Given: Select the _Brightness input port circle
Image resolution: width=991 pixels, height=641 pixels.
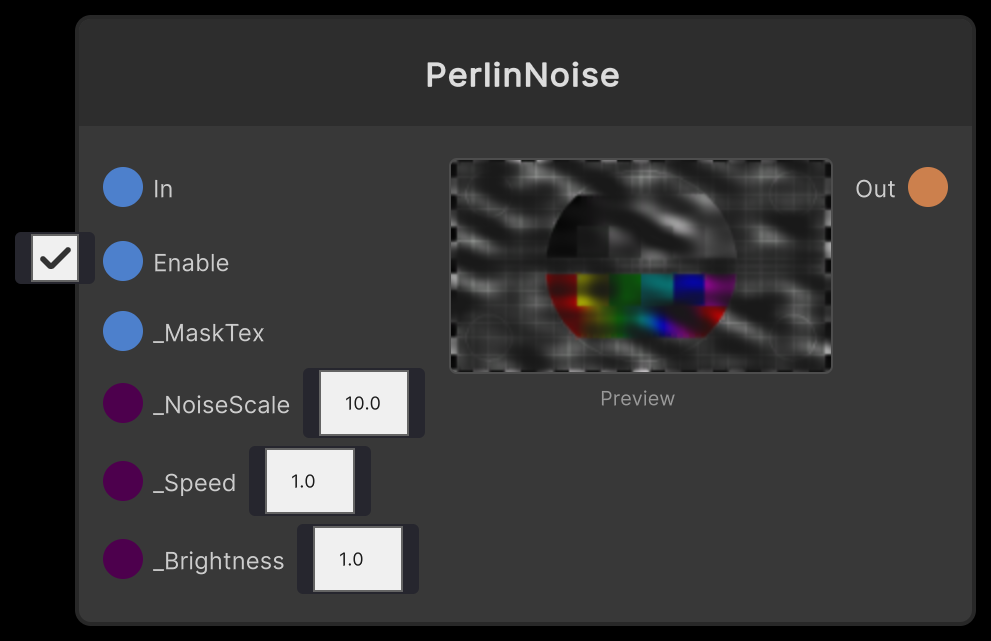Looking at the screenshot, I should pyautogui.click(x=122, y=559).
